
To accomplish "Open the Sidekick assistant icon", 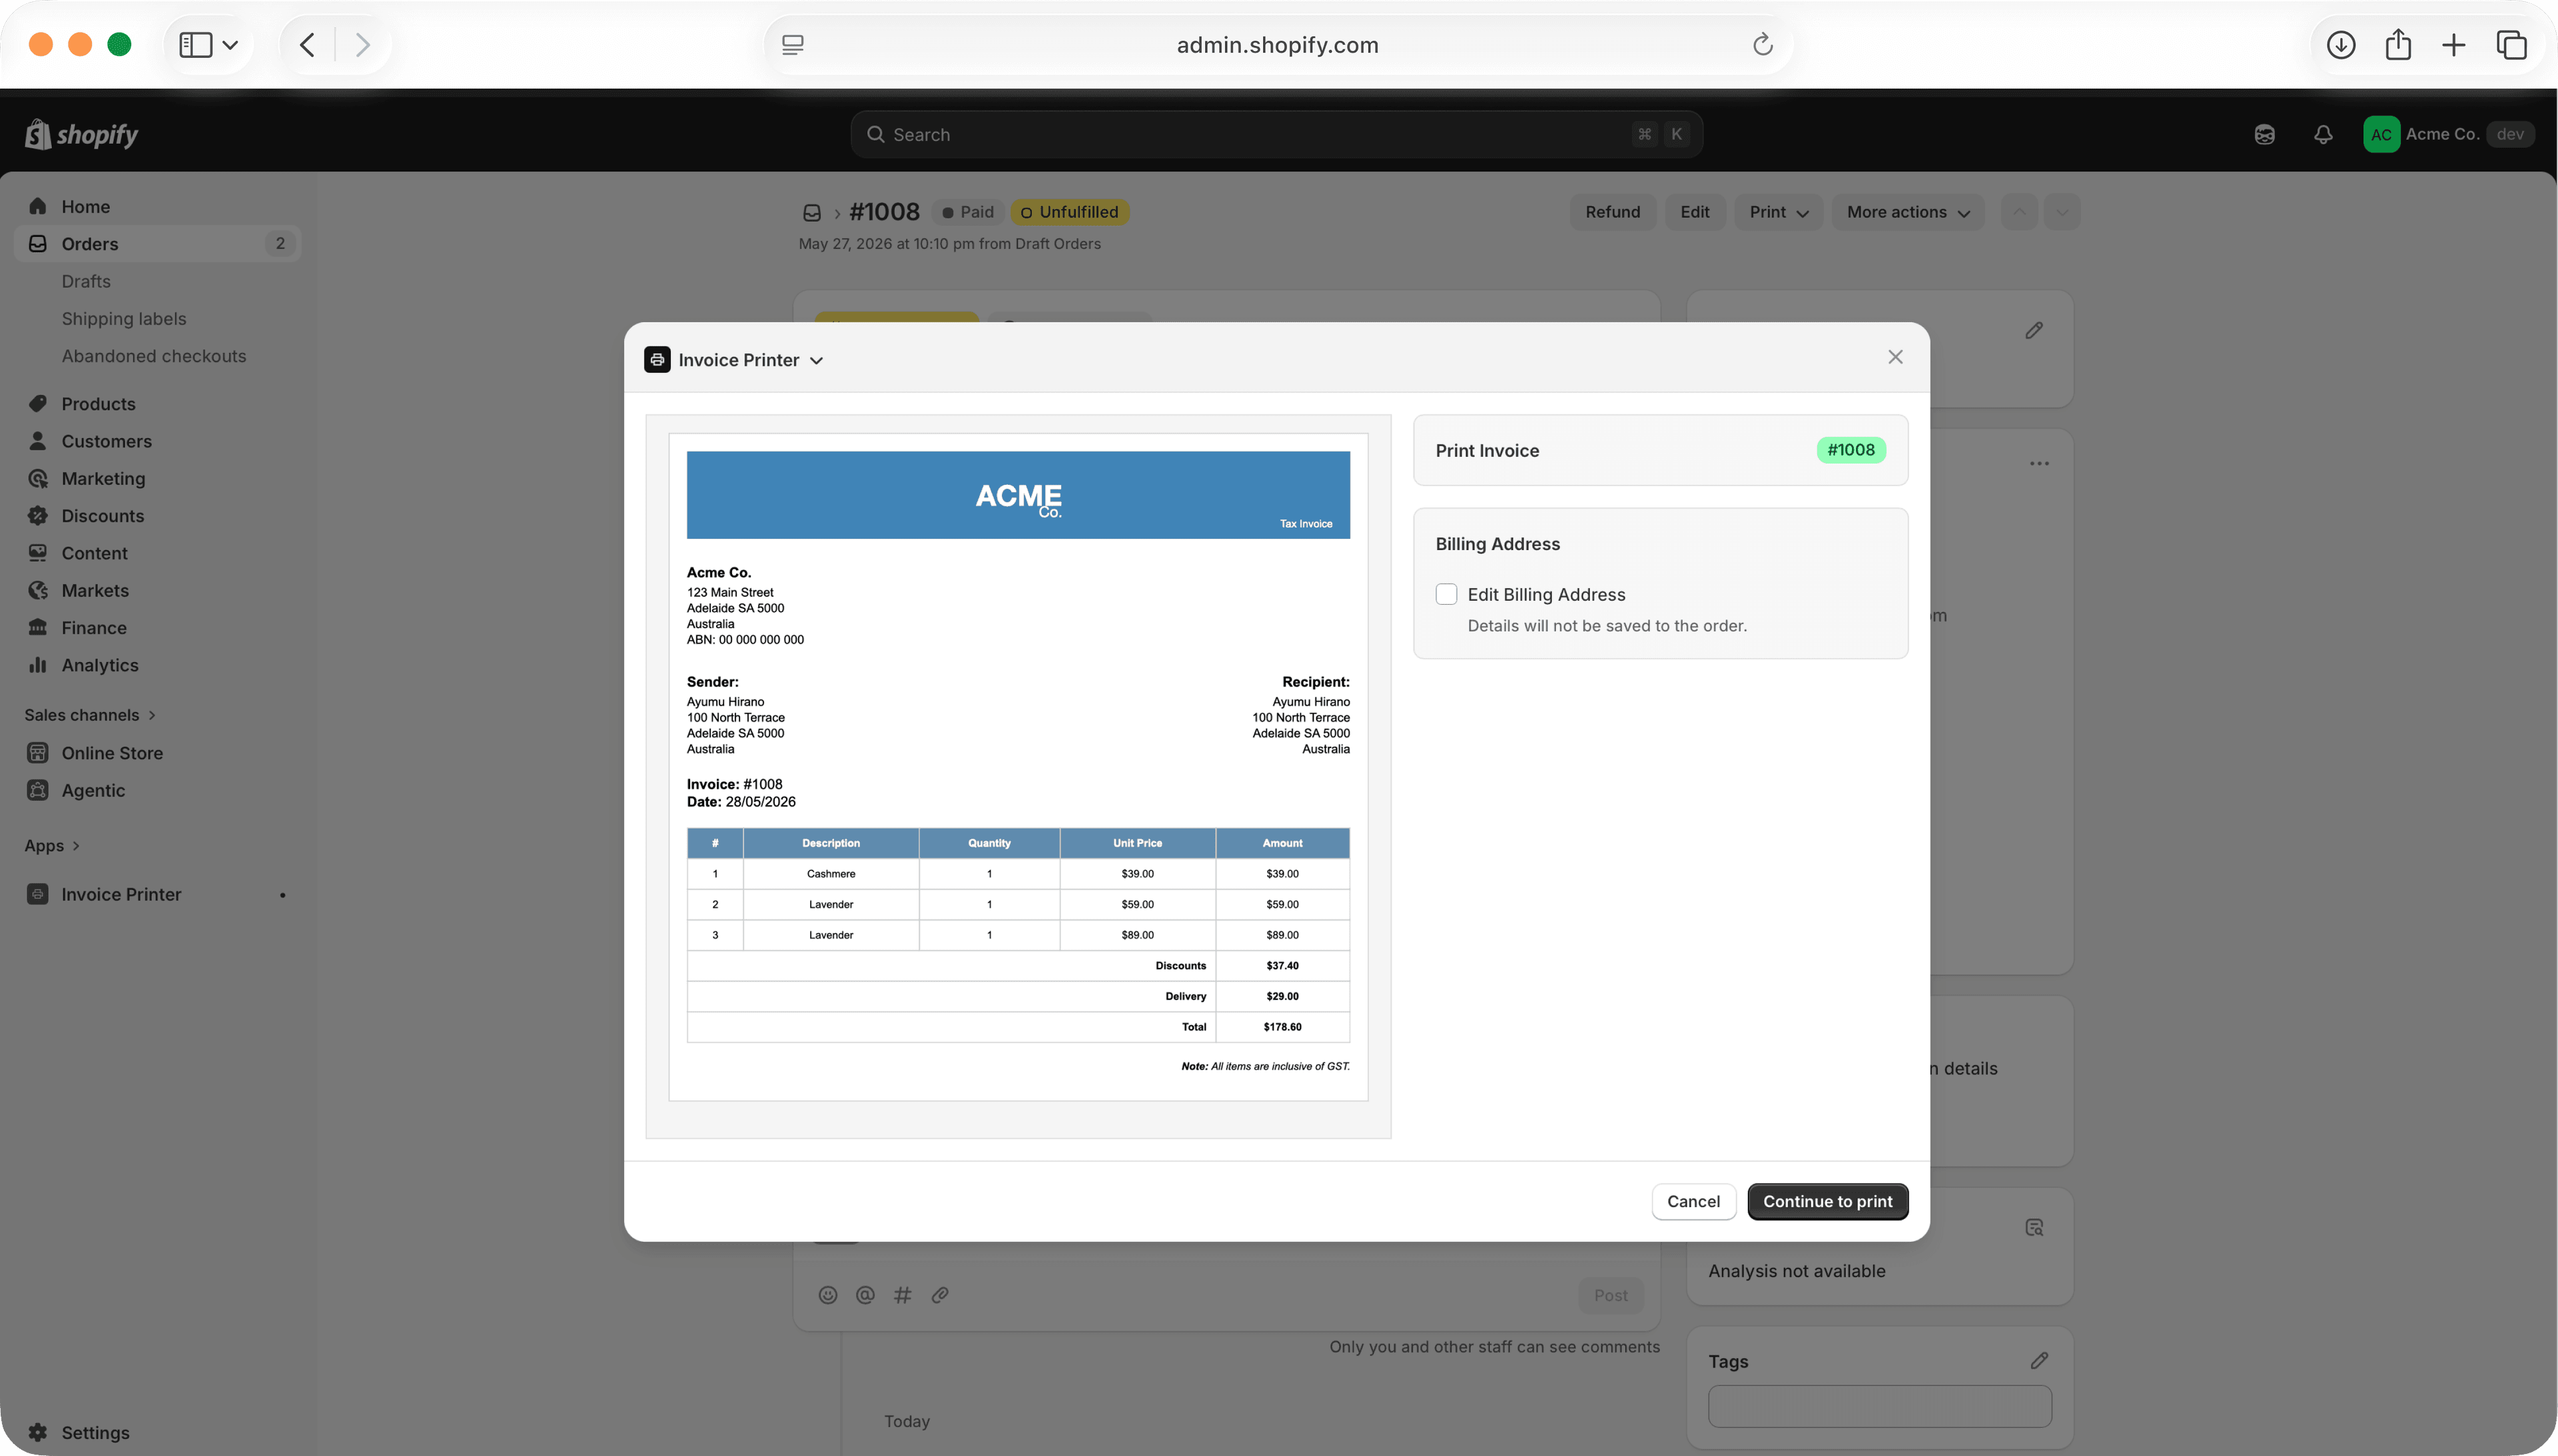I will pyautogui.click(x=2265, y=134).
